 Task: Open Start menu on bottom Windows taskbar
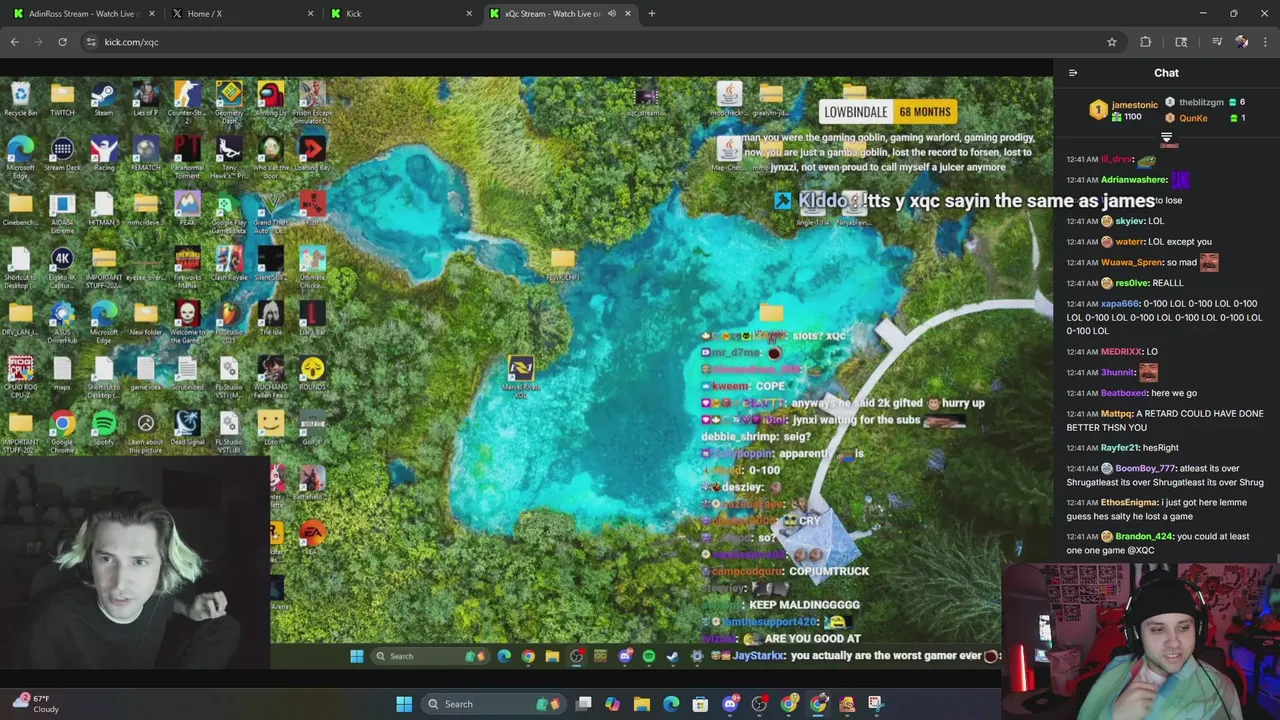click(404, 704)
